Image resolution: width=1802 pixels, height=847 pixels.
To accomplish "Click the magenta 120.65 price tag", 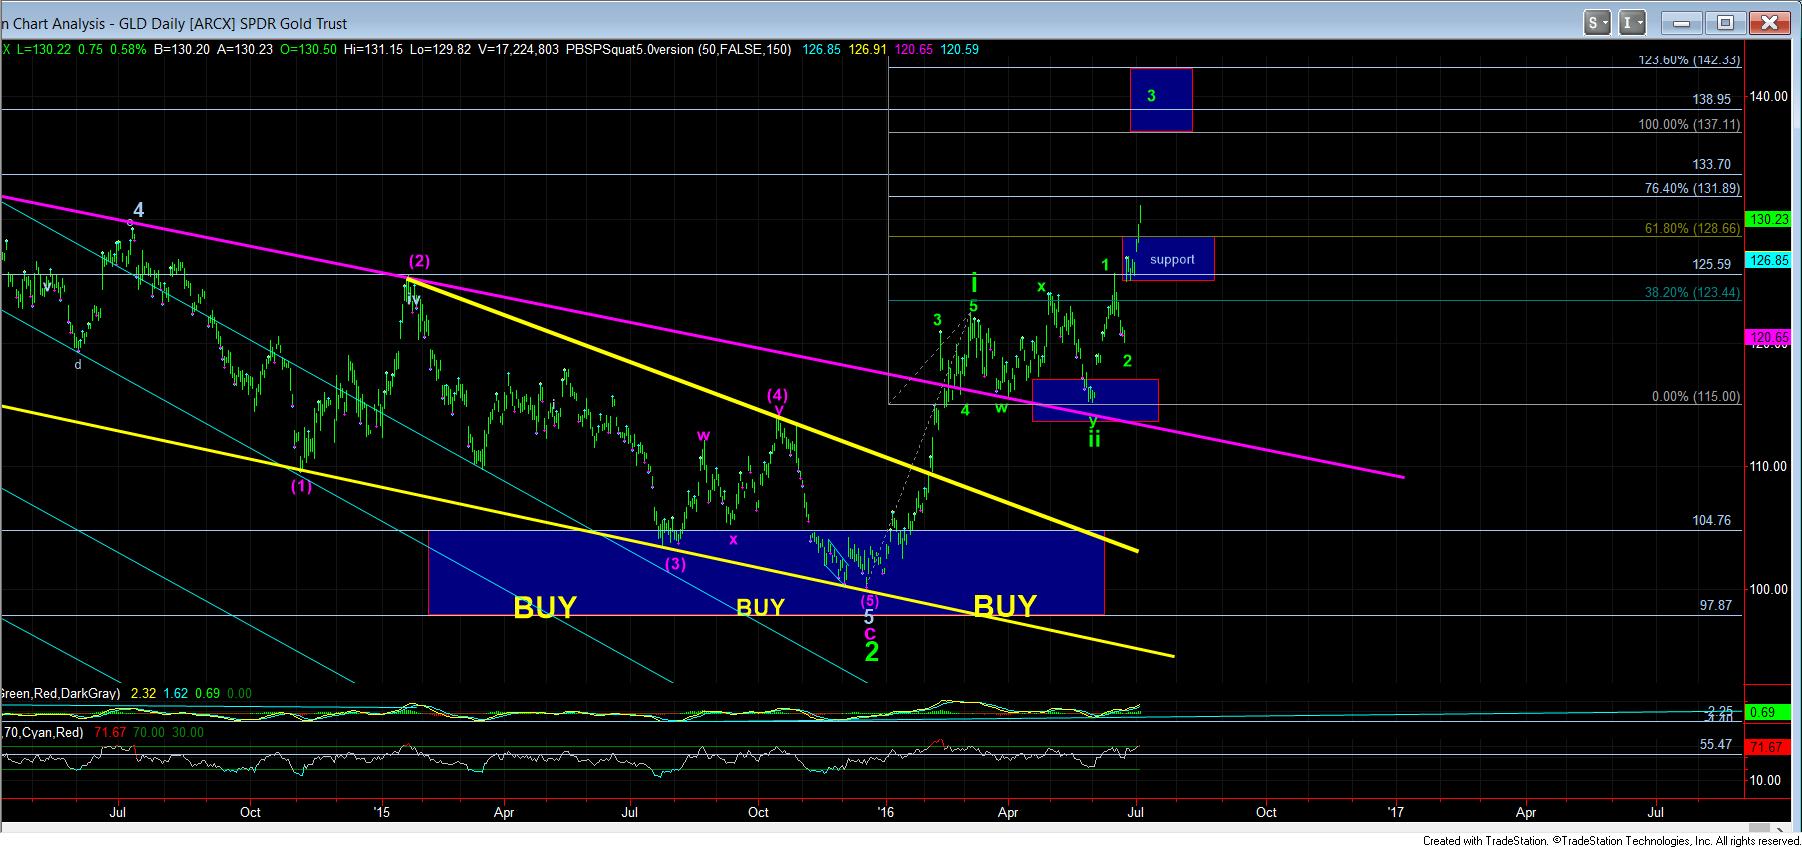I will [x=1771, y=338].
